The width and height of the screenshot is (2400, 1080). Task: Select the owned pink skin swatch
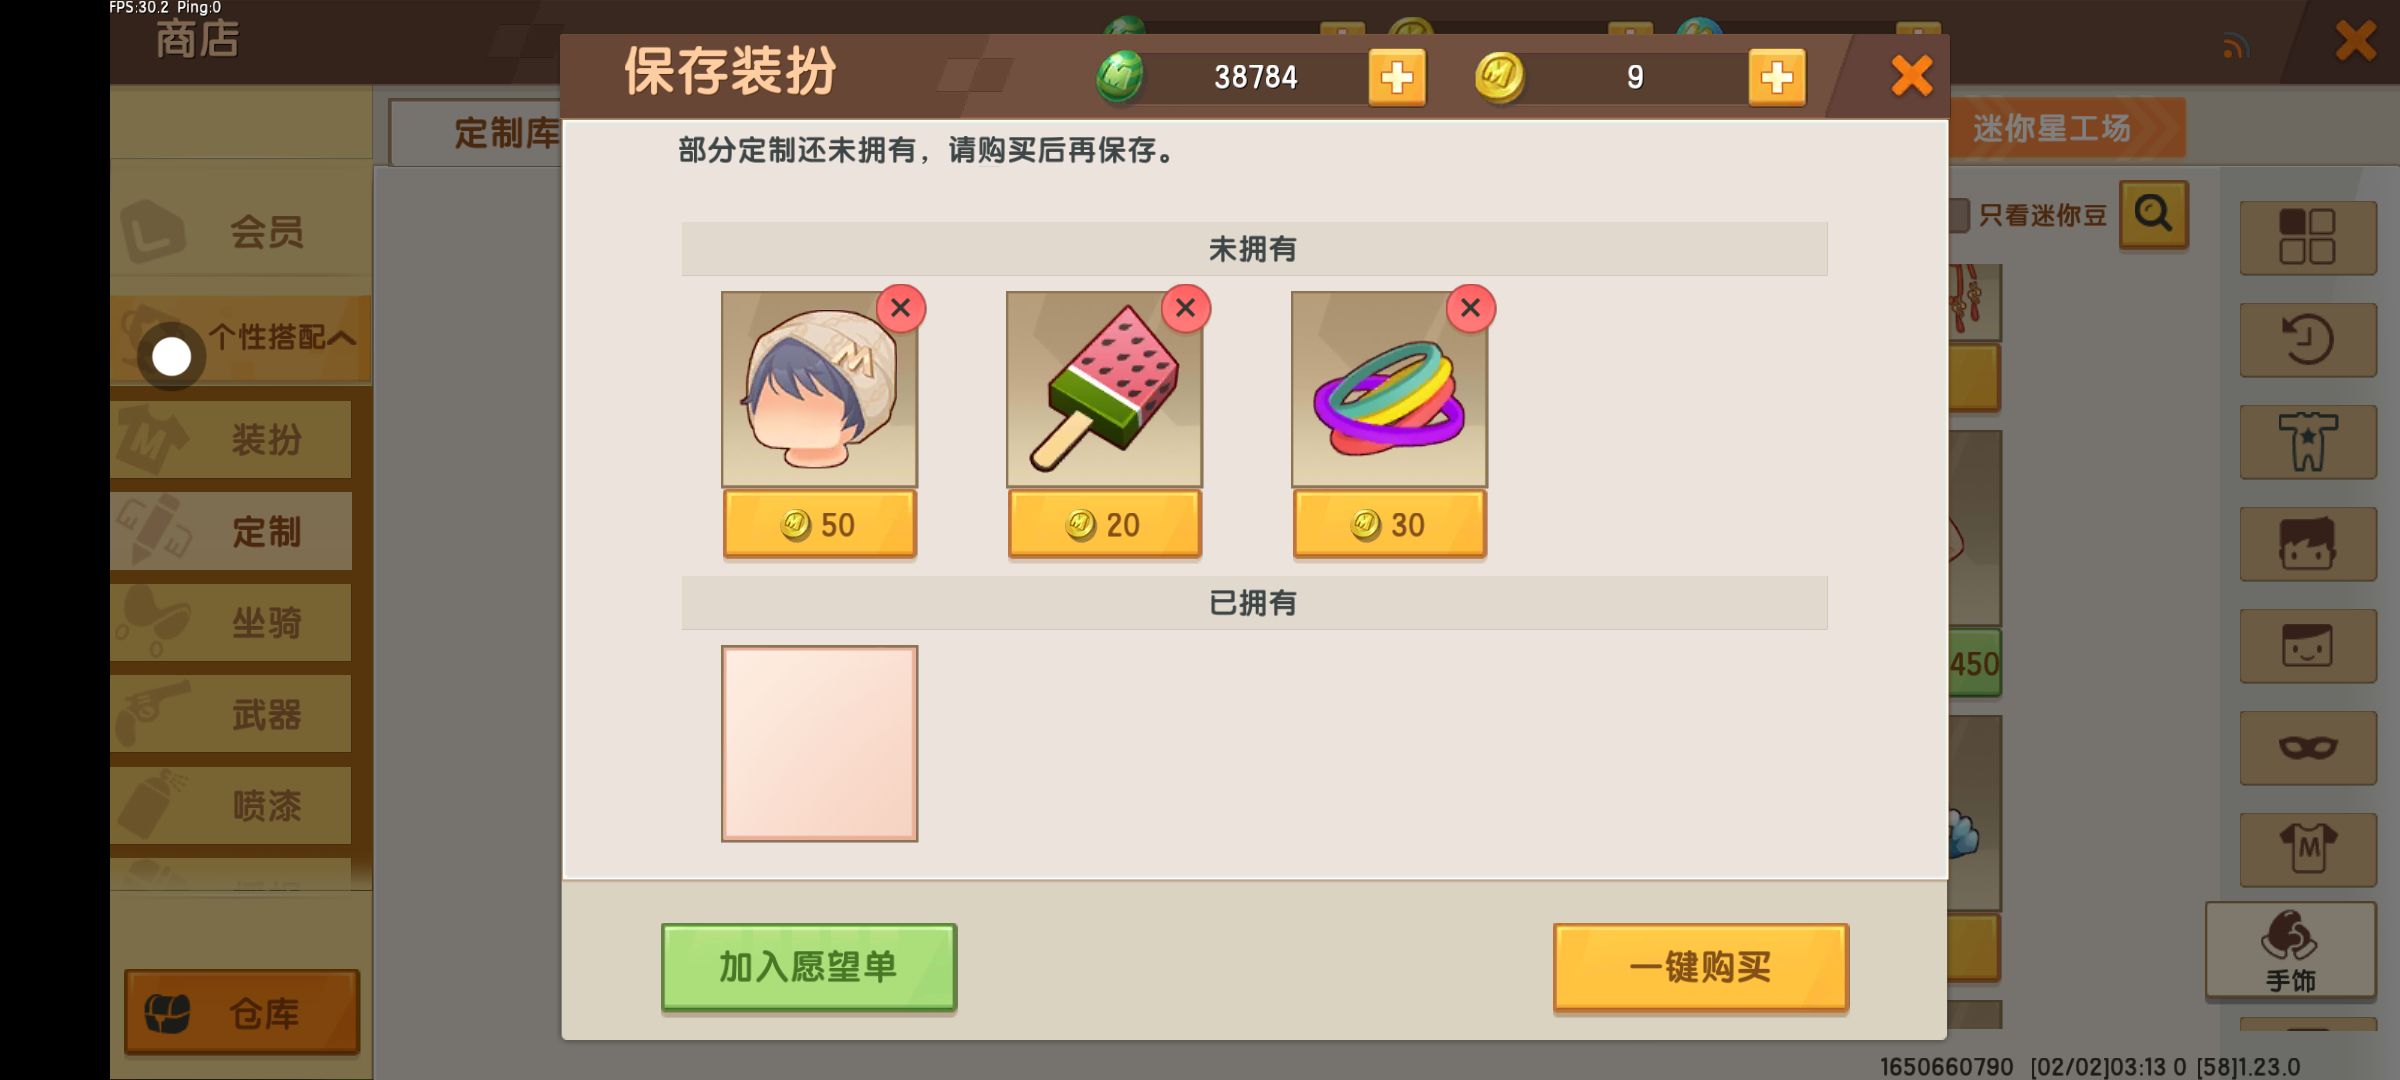coord(819,743)
